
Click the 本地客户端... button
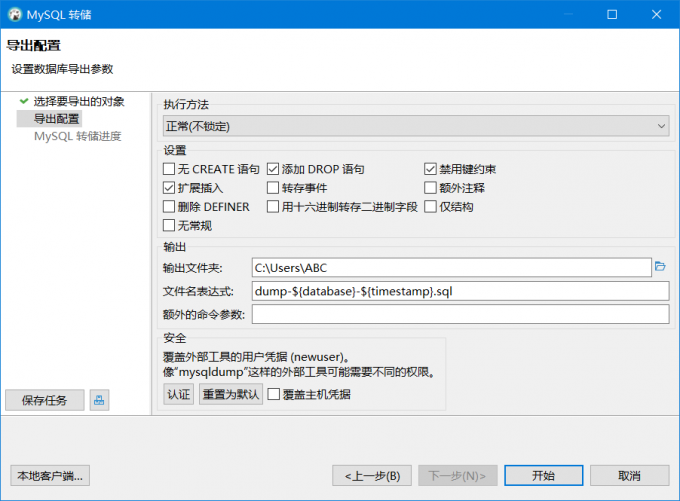coord(50,476)
